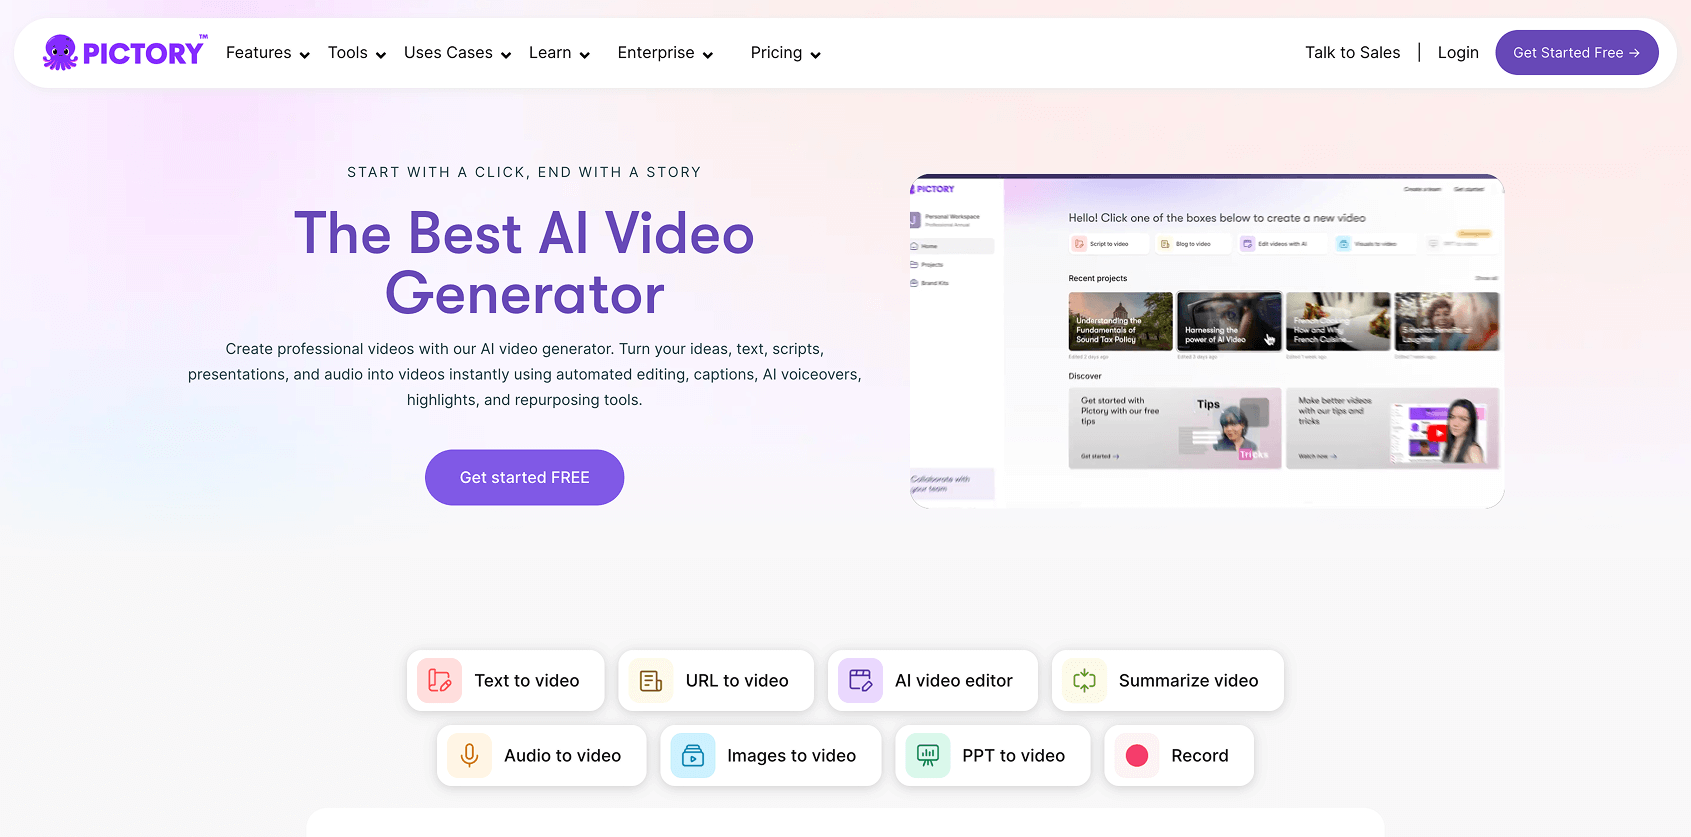1691x837 pixels.
Task: Click the Brand Kits sidebar icon in preview
Action: 914,283
